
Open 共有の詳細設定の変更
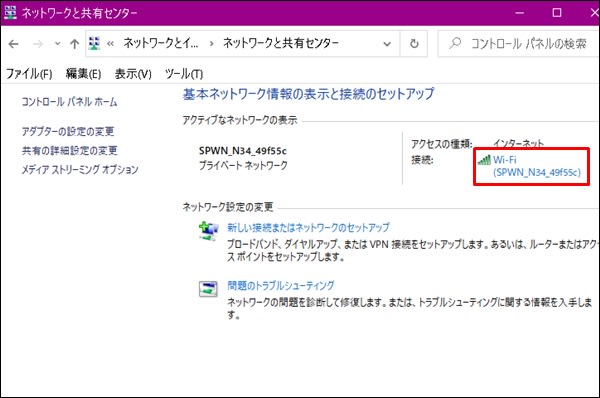coord(70,150)
